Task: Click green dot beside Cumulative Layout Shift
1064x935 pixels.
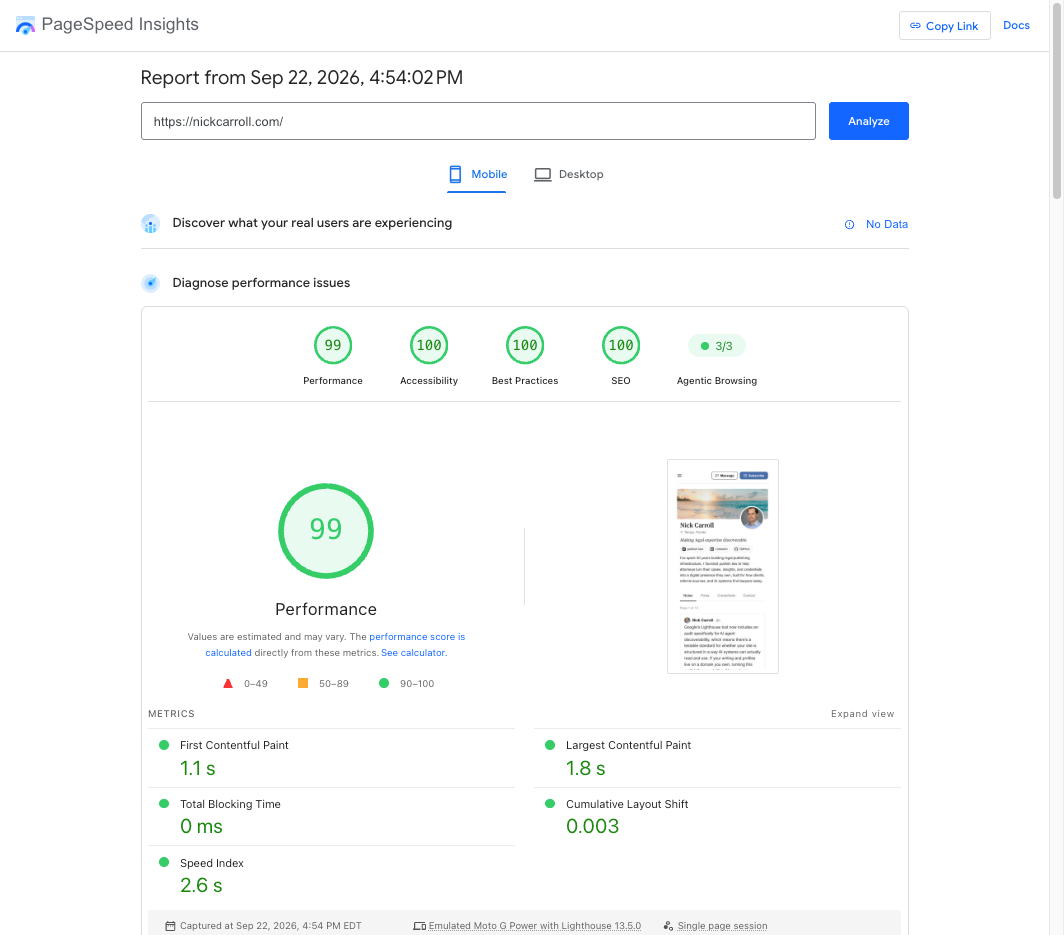Action: (x=550, y=803)
